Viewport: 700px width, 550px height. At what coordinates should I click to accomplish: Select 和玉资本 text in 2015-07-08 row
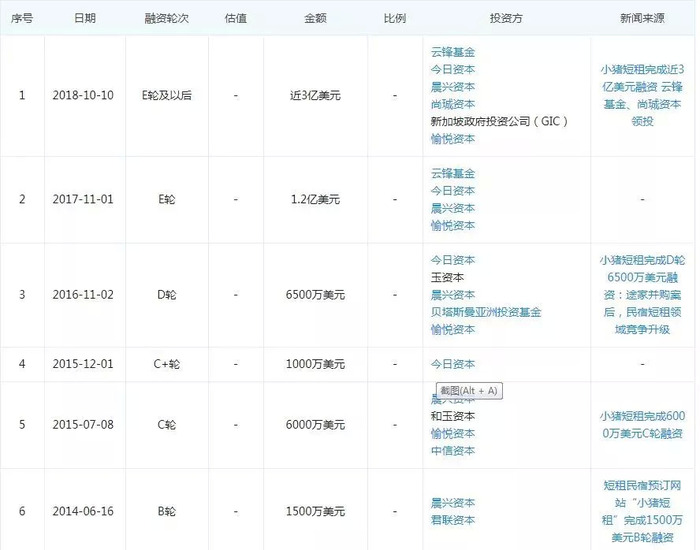(452, 417)
